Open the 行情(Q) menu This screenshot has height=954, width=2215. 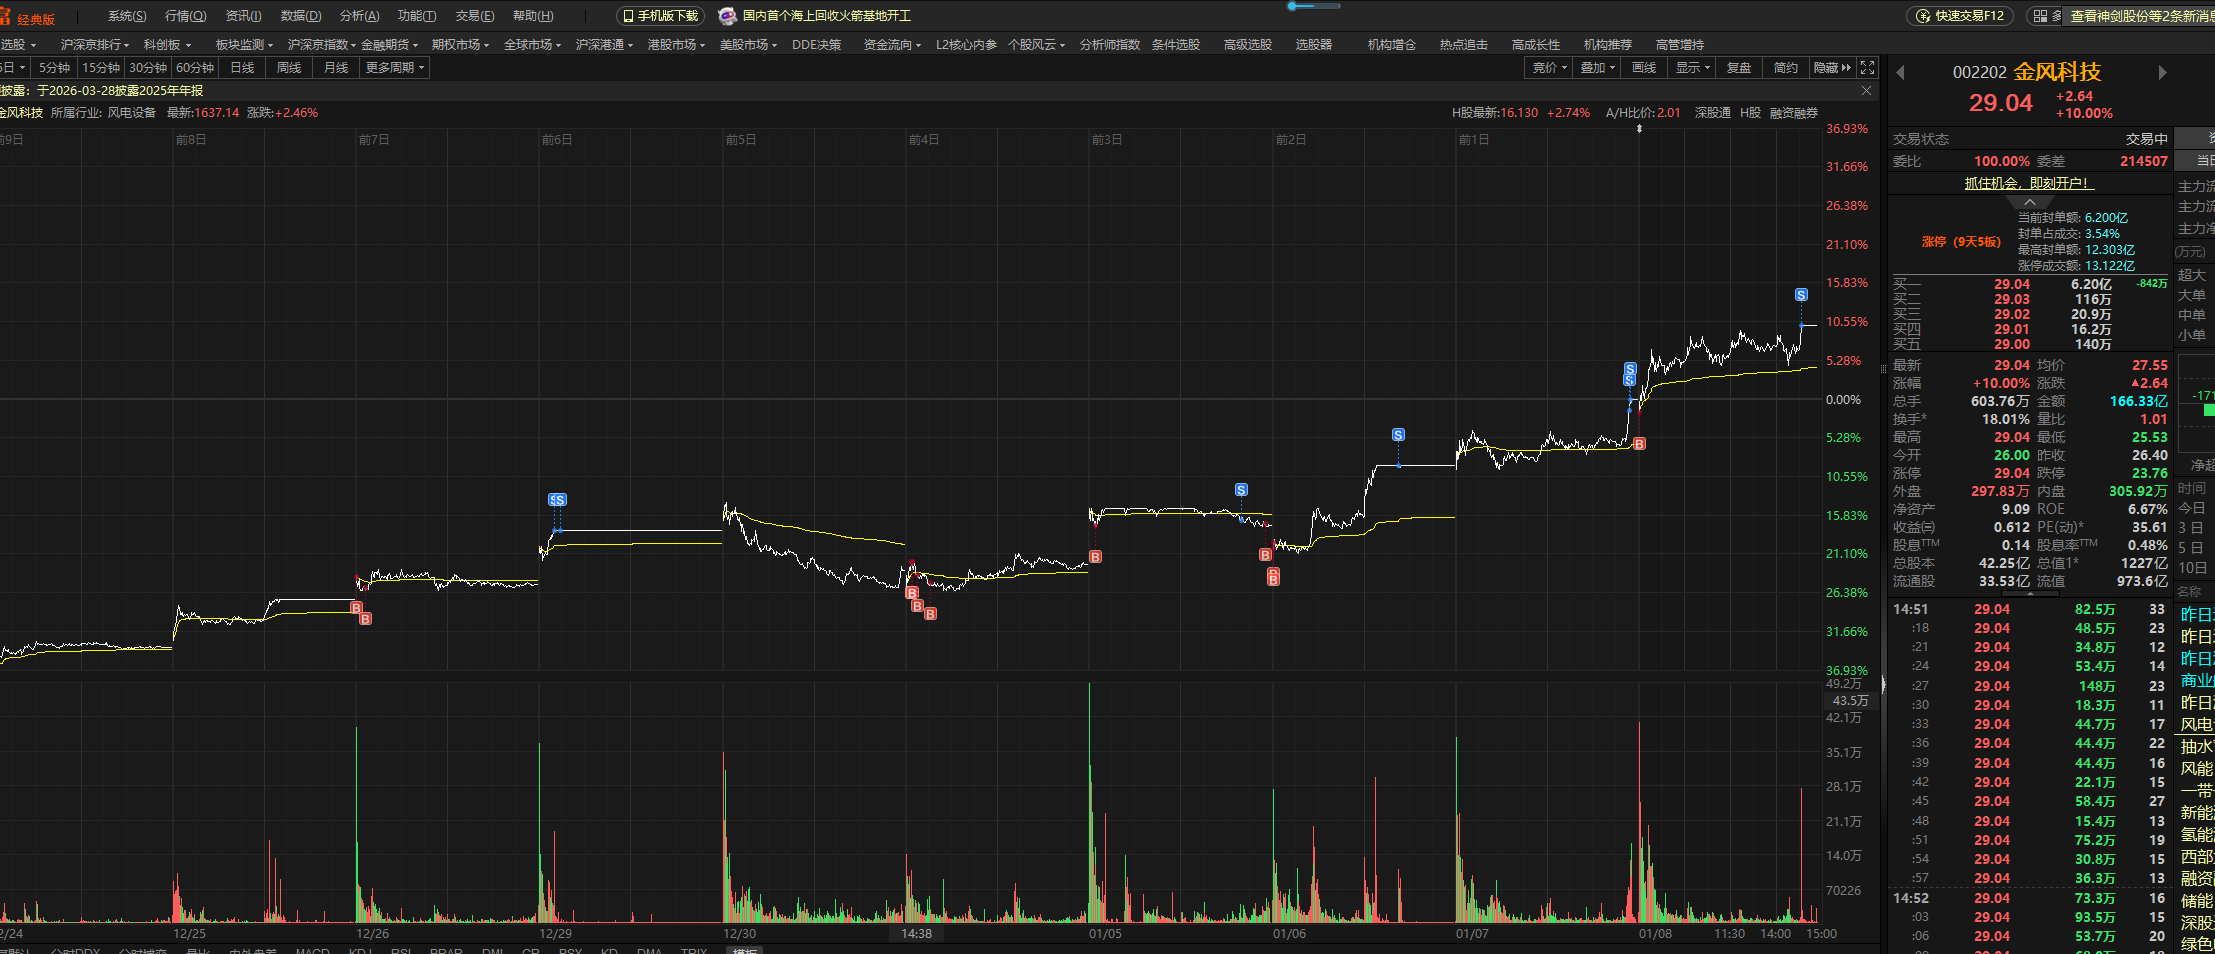pos(186,16)
